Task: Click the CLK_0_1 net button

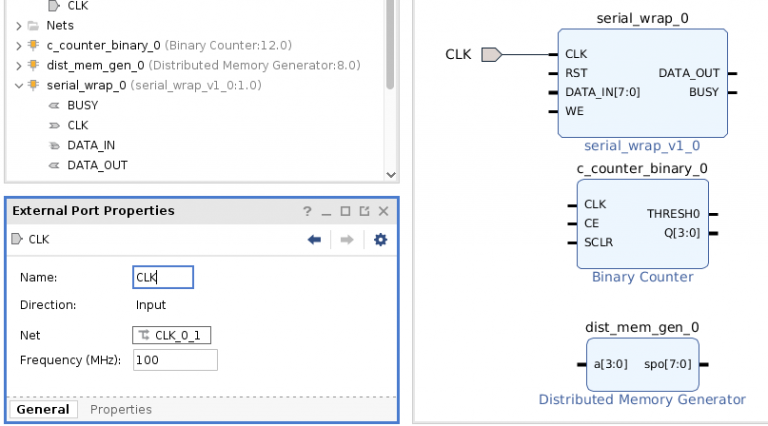Action: pos(172,335)
